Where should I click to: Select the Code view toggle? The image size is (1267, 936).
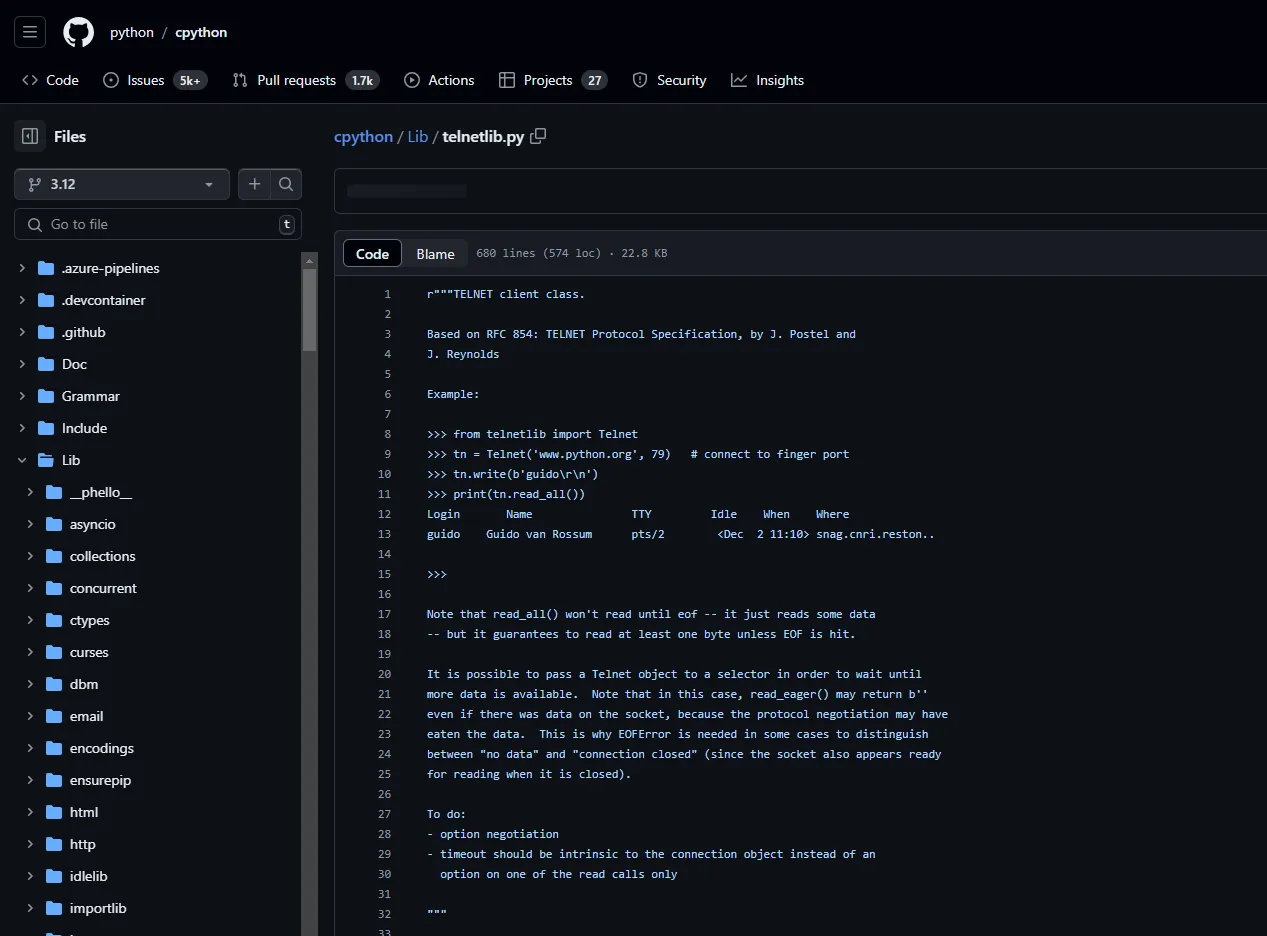[372, 254]
